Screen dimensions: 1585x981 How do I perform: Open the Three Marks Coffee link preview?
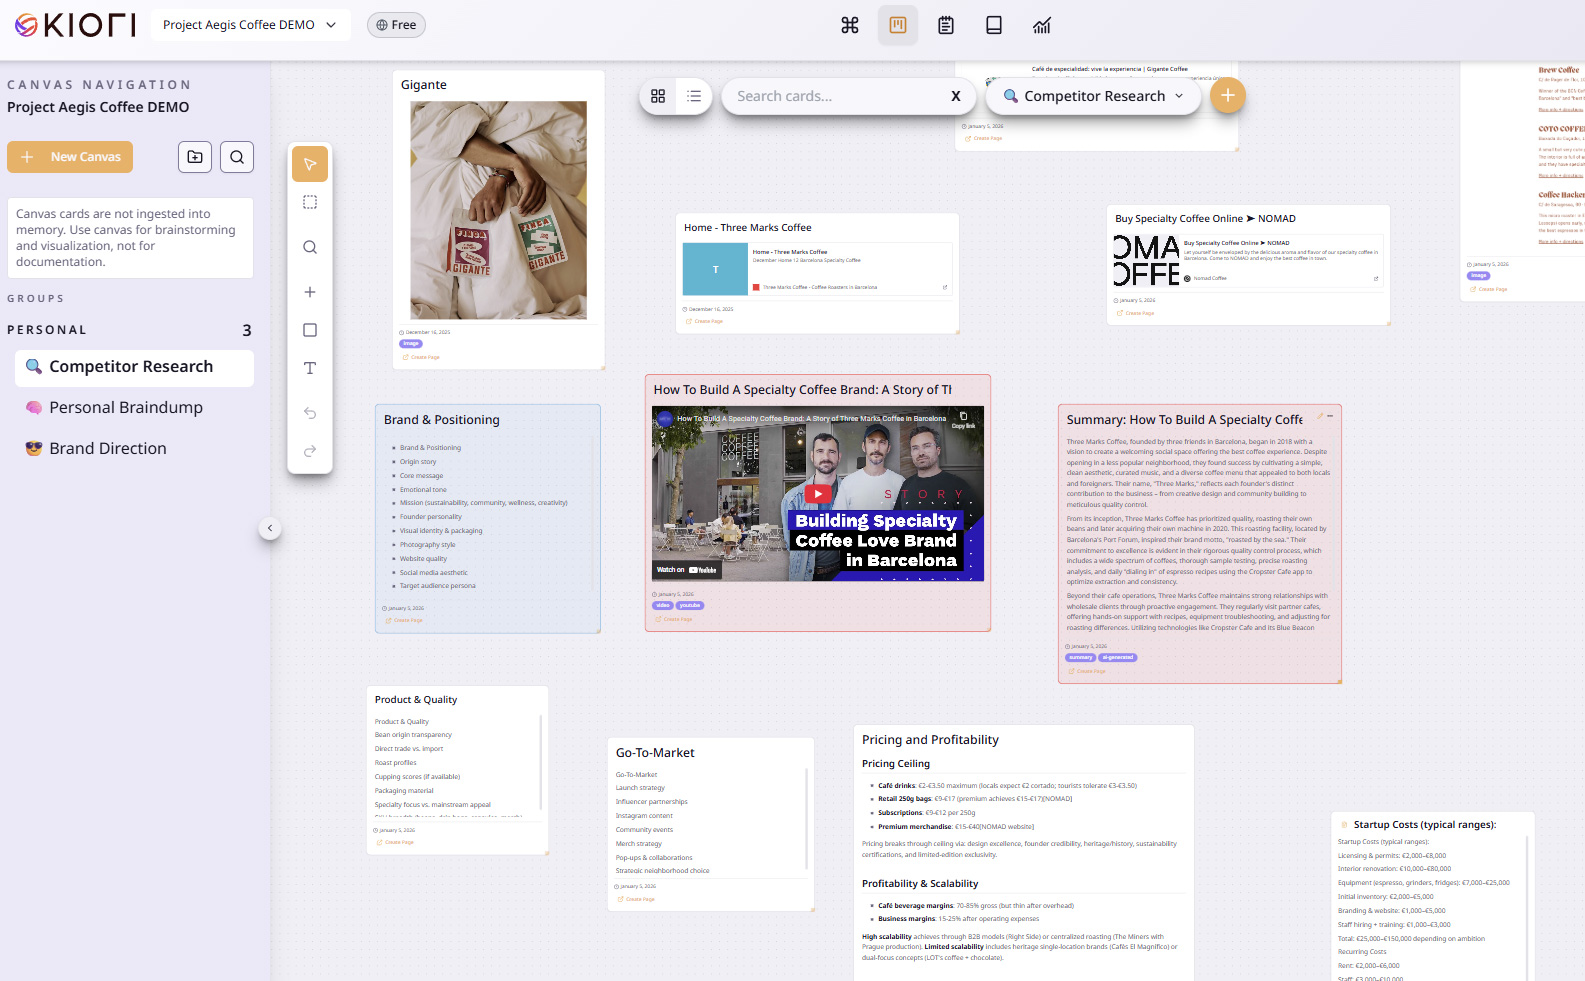pos(817,270)
